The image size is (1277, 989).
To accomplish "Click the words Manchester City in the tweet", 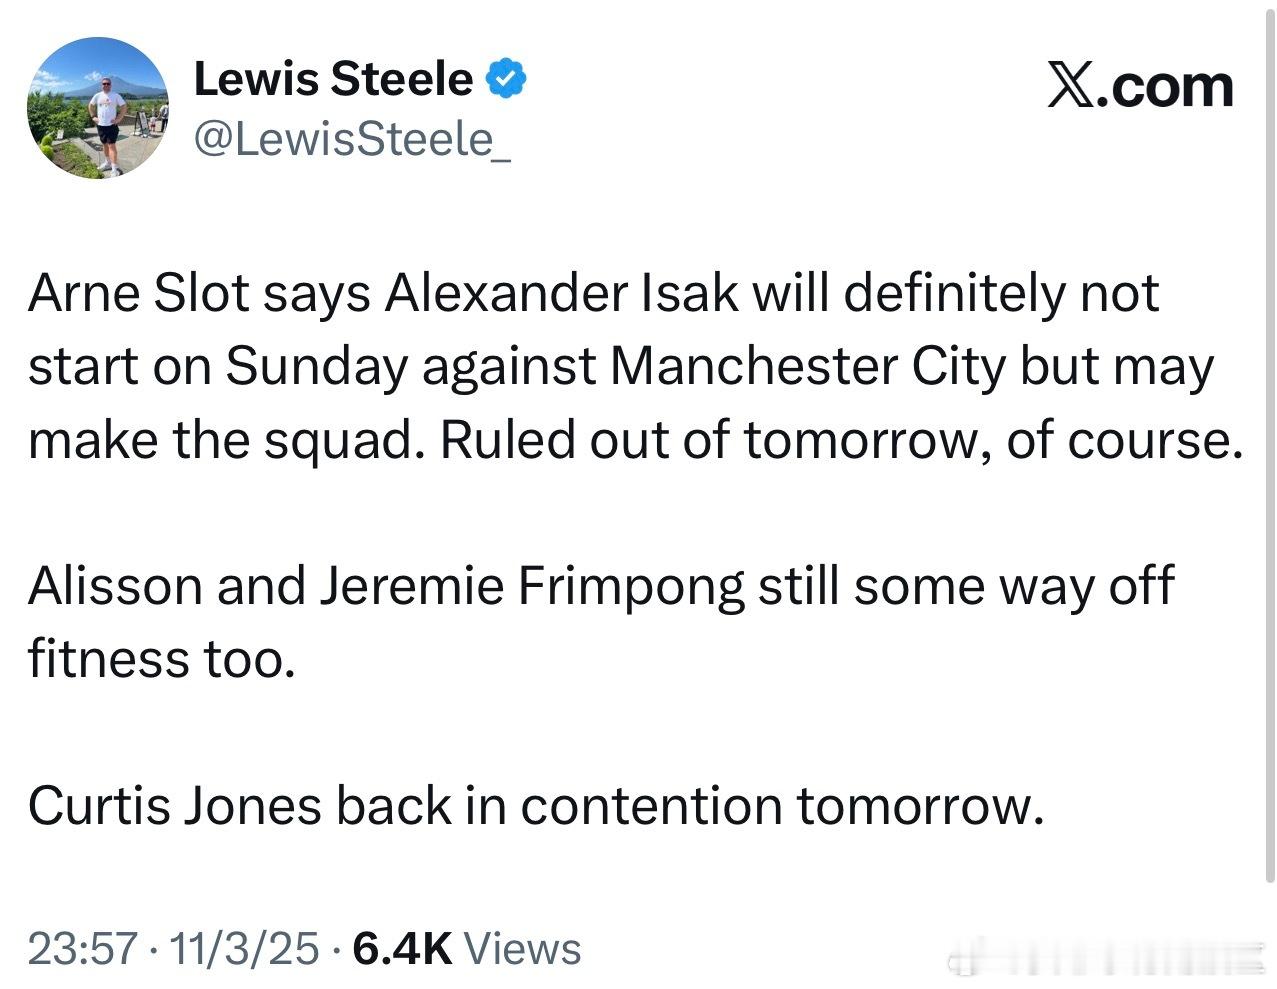I will (807, 367).
